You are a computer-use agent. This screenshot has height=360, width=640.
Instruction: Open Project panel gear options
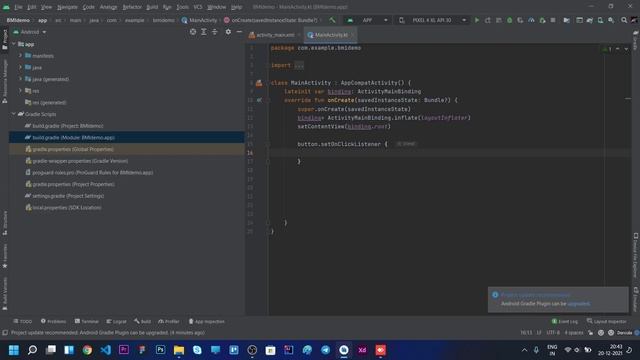point(228,32)
